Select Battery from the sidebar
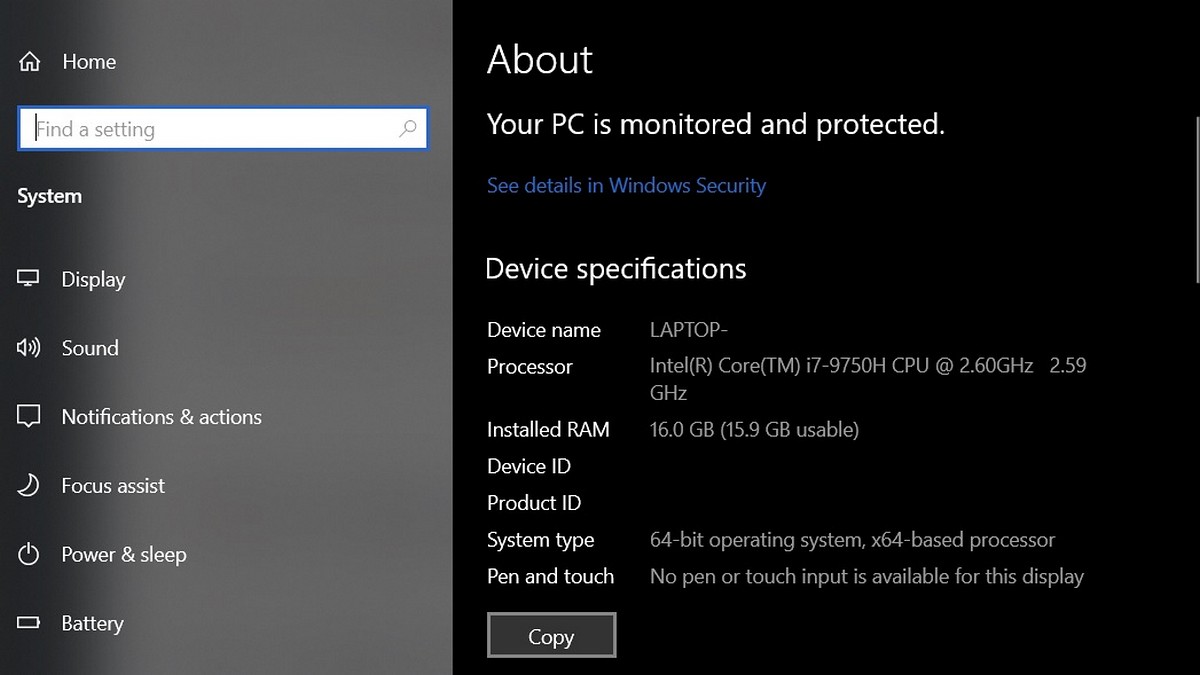This screenshot has height=675, width=1200. point(92,623)
